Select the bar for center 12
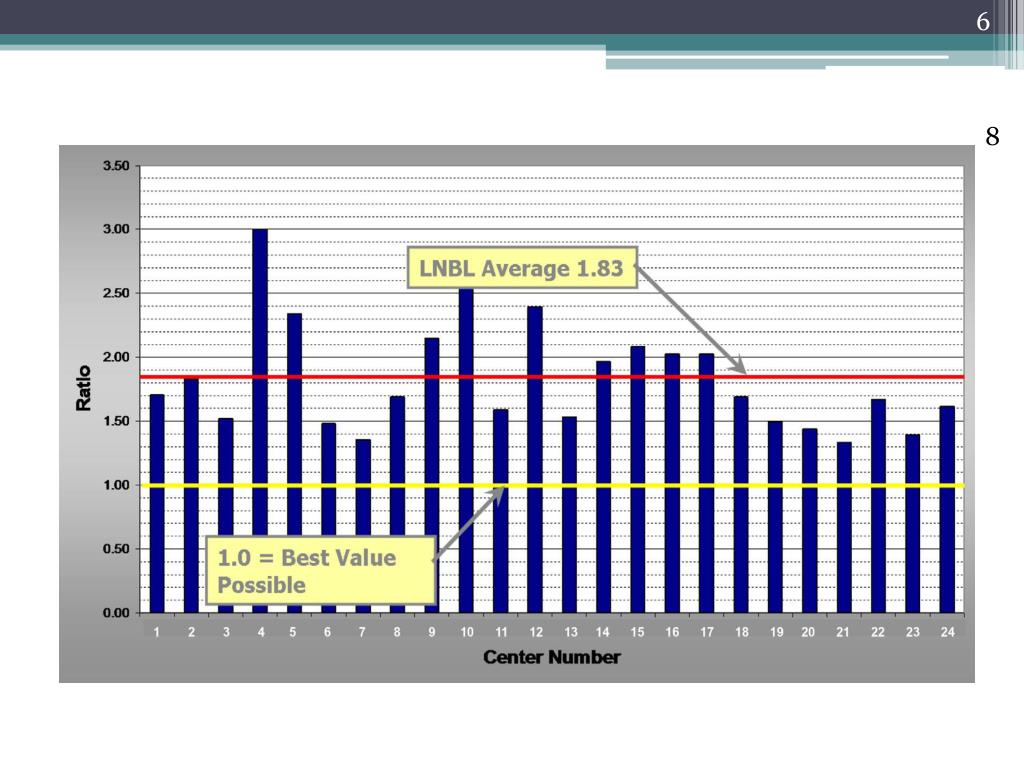This screenshot has width=1024, height=768. 535,459
